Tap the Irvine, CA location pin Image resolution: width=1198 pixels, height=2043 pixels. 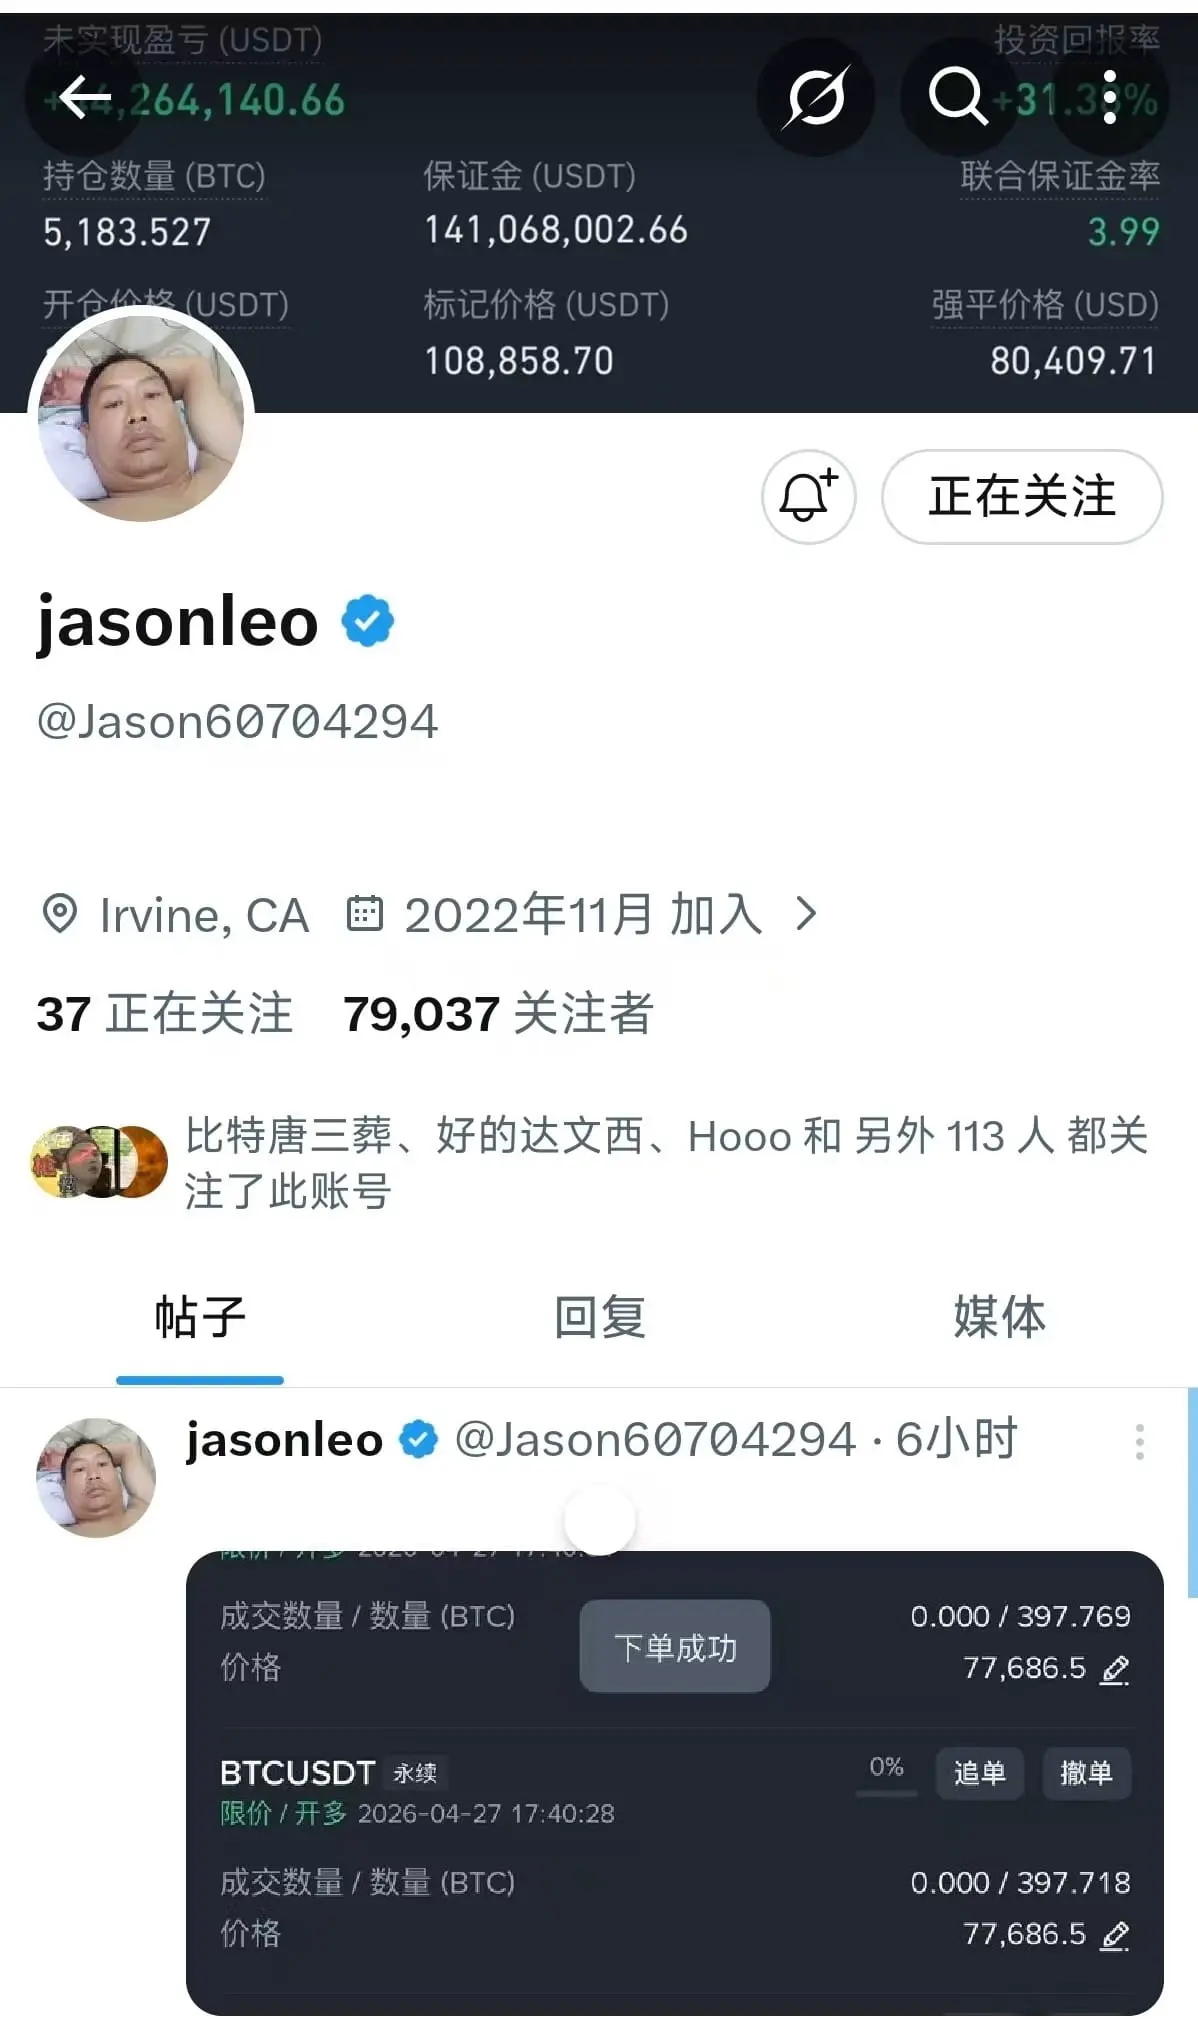59,914
